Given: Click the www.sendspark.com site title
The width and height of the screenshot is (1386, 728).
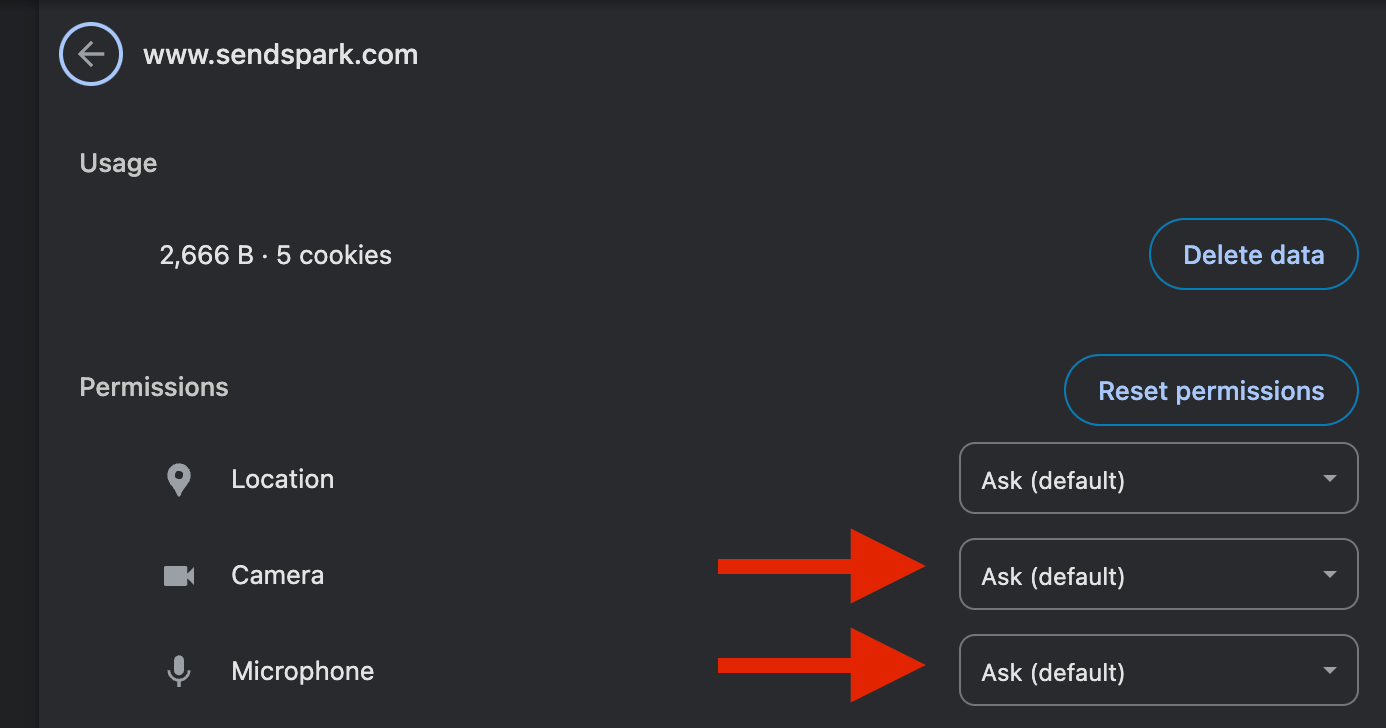Looking at the screenshot, I should 281,54.
